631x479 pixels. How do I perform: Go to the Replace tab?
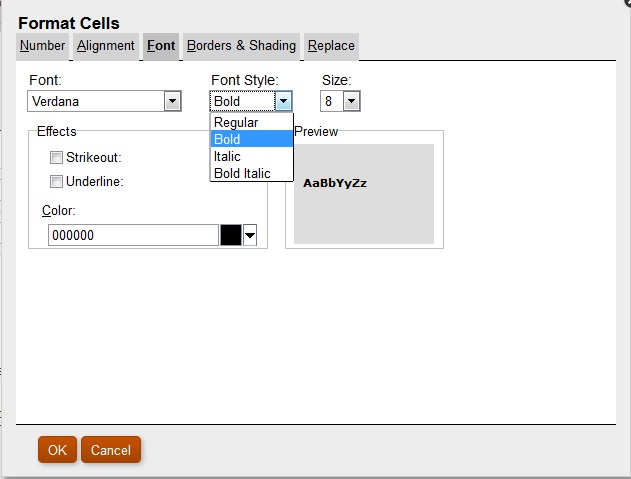tap(331, 46)
